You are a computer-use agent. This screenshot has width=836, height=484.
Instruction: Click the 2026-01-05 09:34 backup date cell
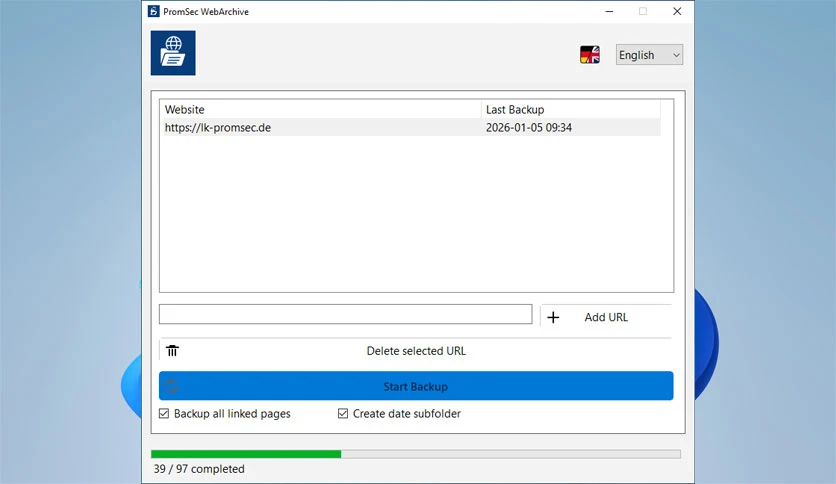click(528, 127)
